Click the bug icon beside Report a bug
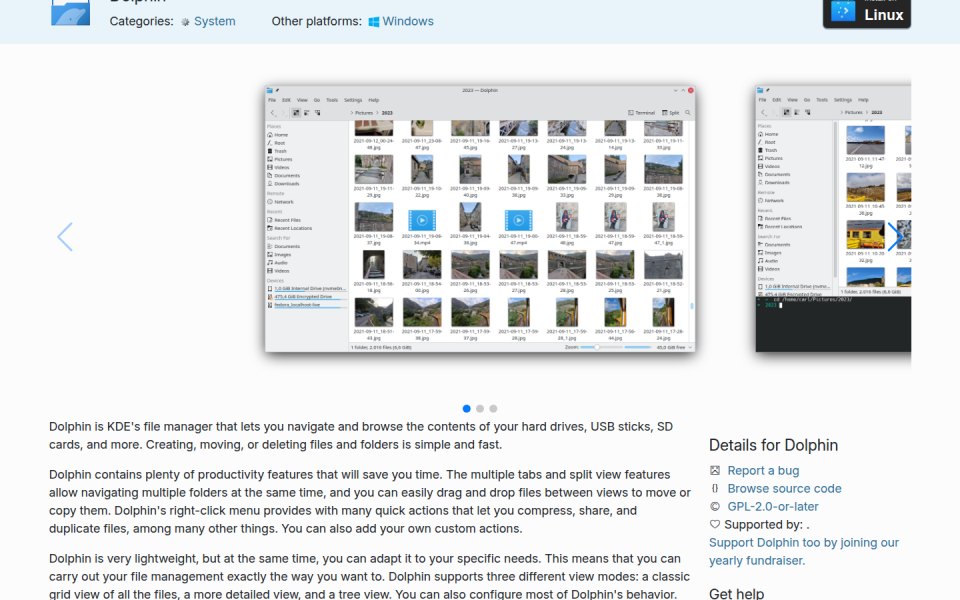This screenshot has width=960, height=600. pos(714,470)
